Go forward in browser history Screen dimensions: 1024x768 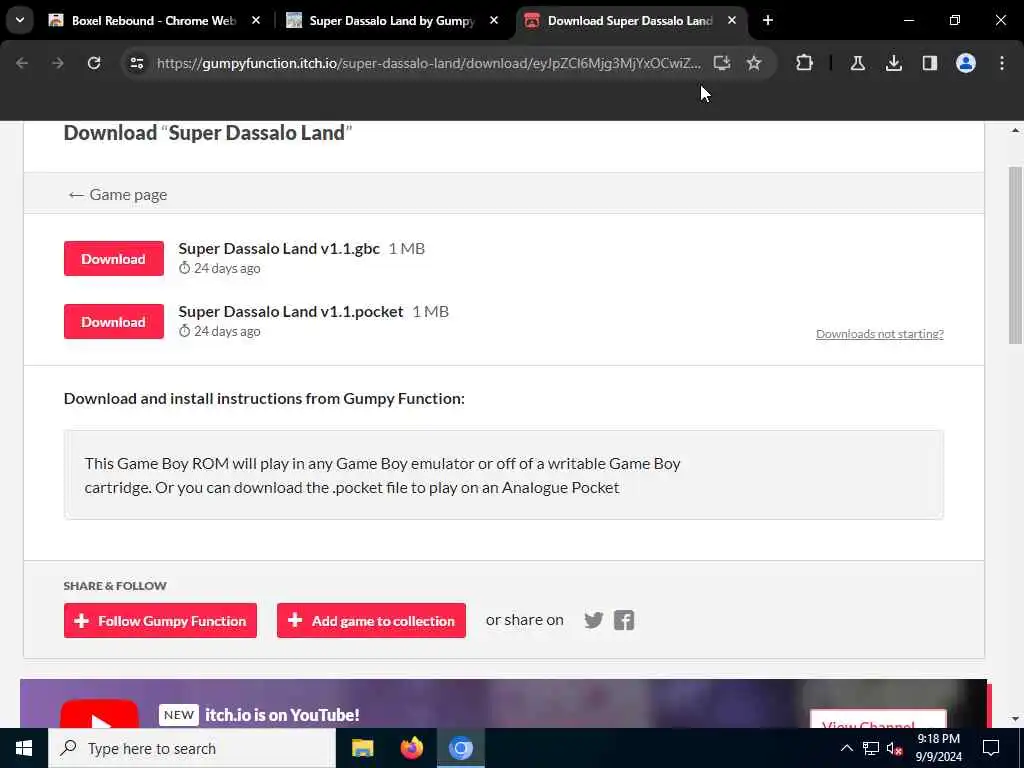(x=57, y=63)
